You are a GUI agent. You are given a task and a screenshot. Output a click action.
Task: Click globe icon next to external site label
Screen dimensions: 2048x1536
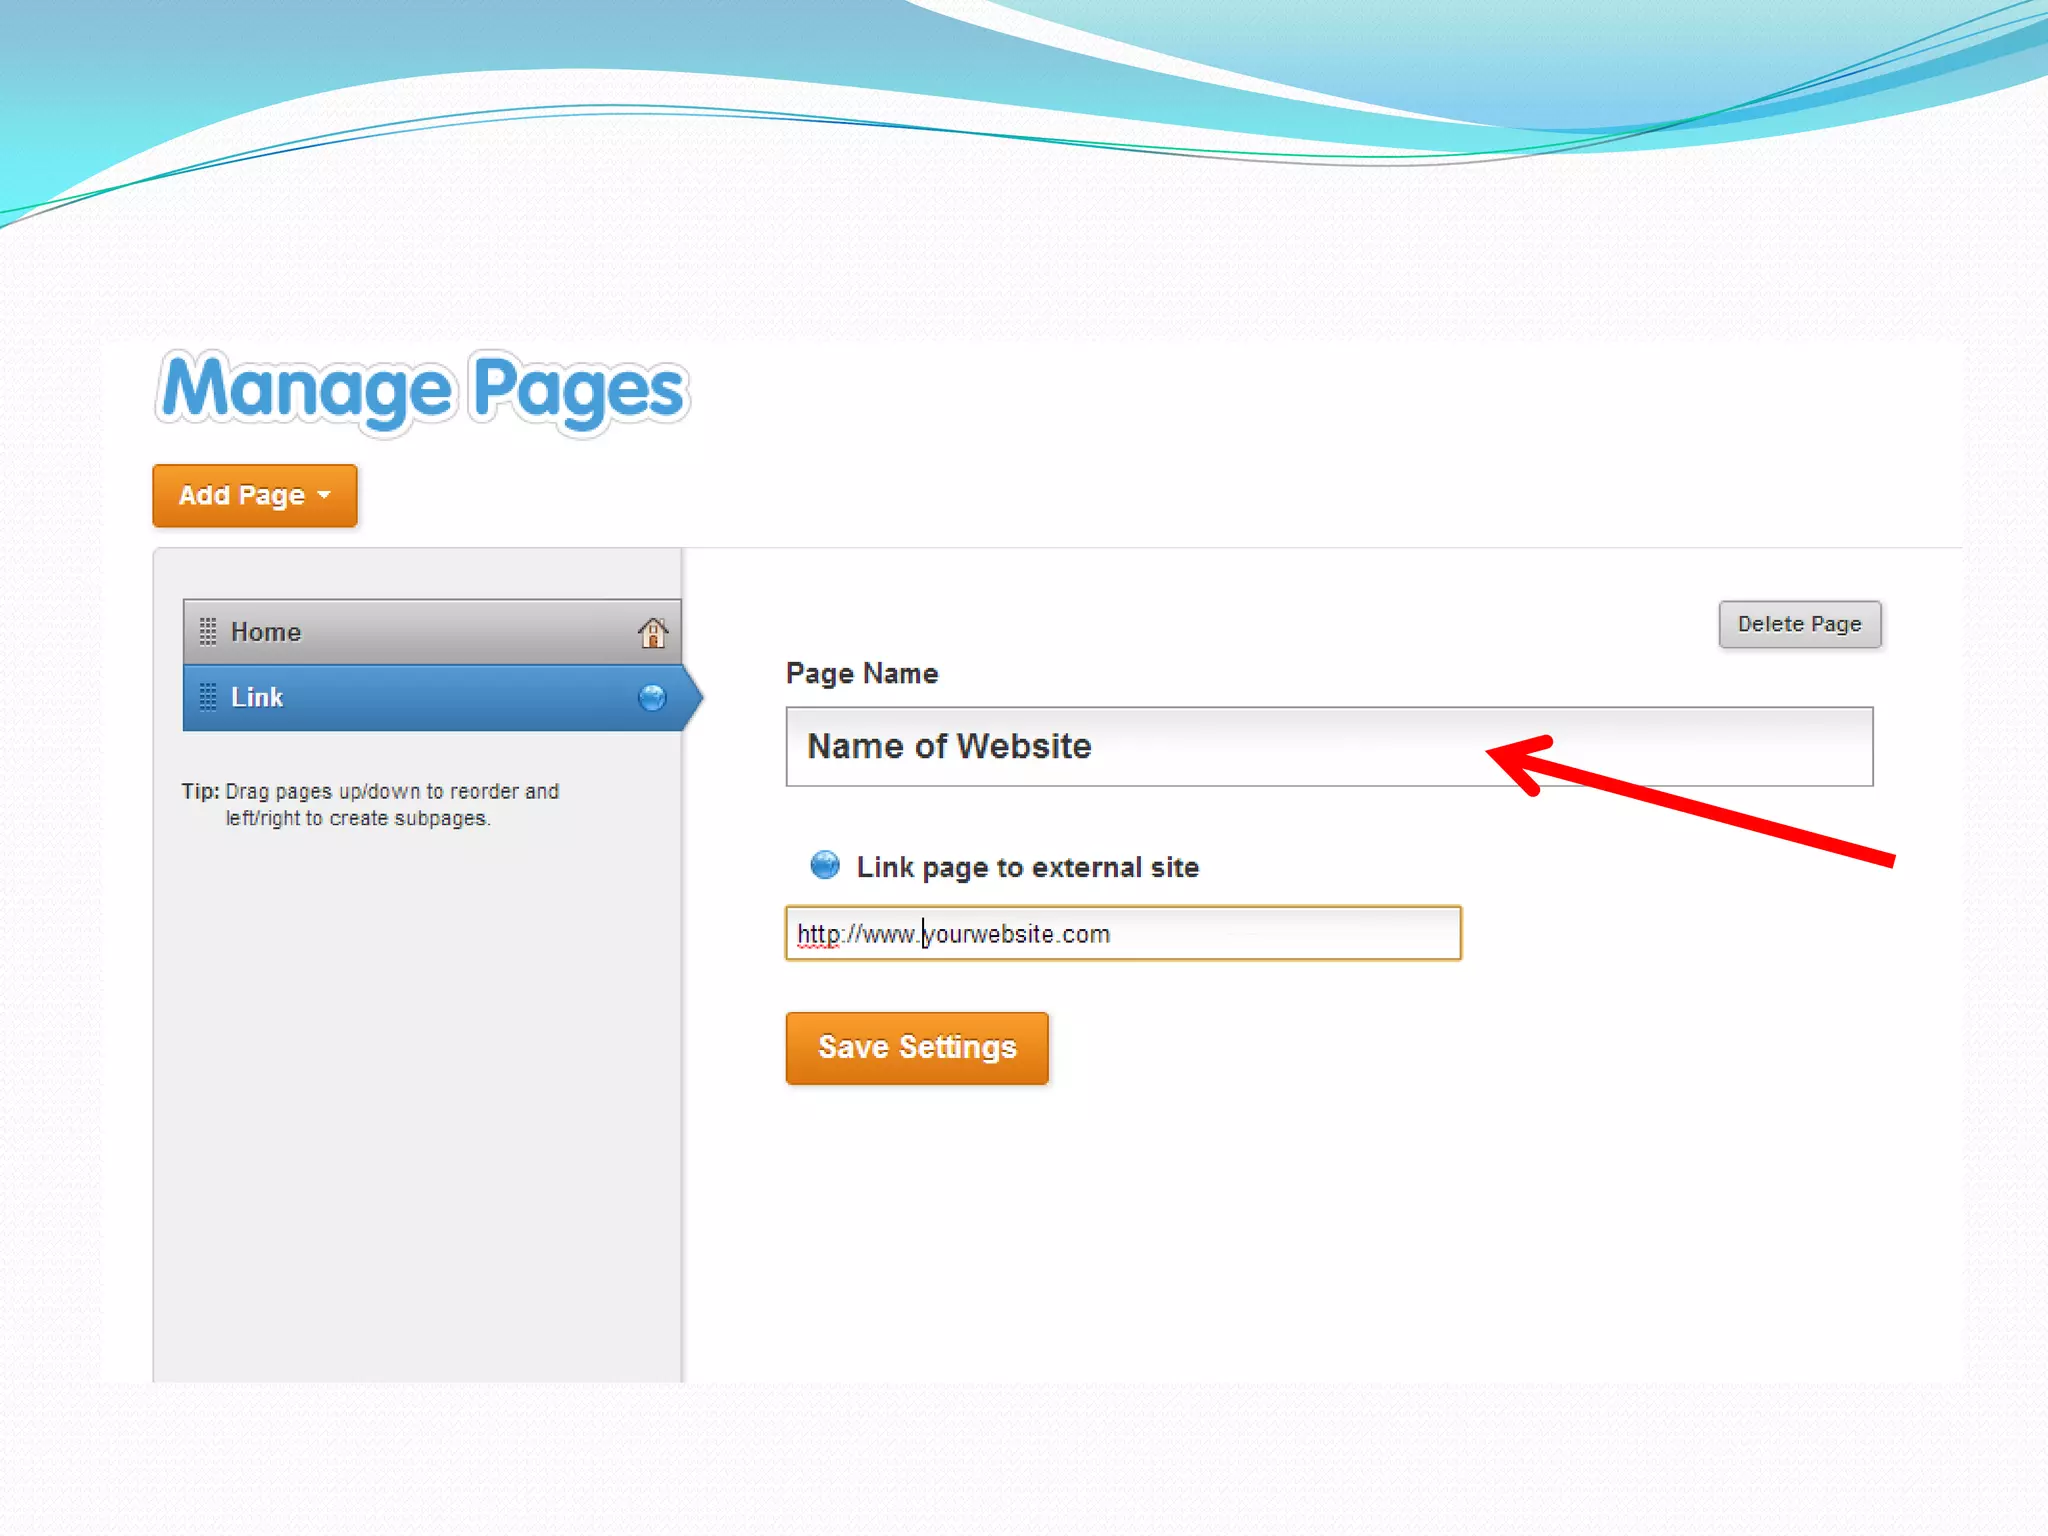(825, 865)
